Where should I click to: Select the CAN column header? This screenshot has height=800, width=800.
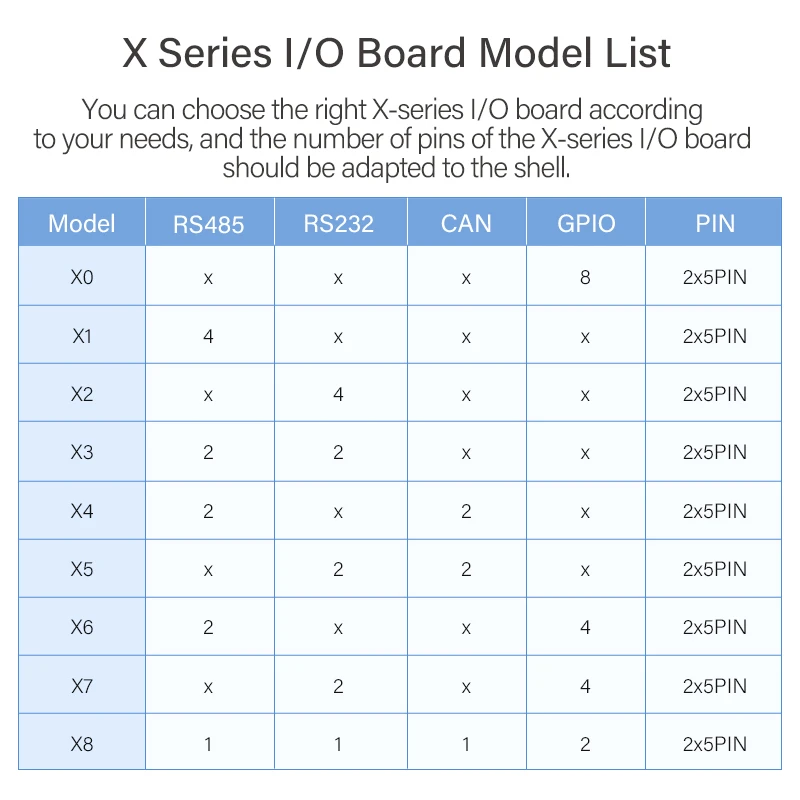pos(466,223)
